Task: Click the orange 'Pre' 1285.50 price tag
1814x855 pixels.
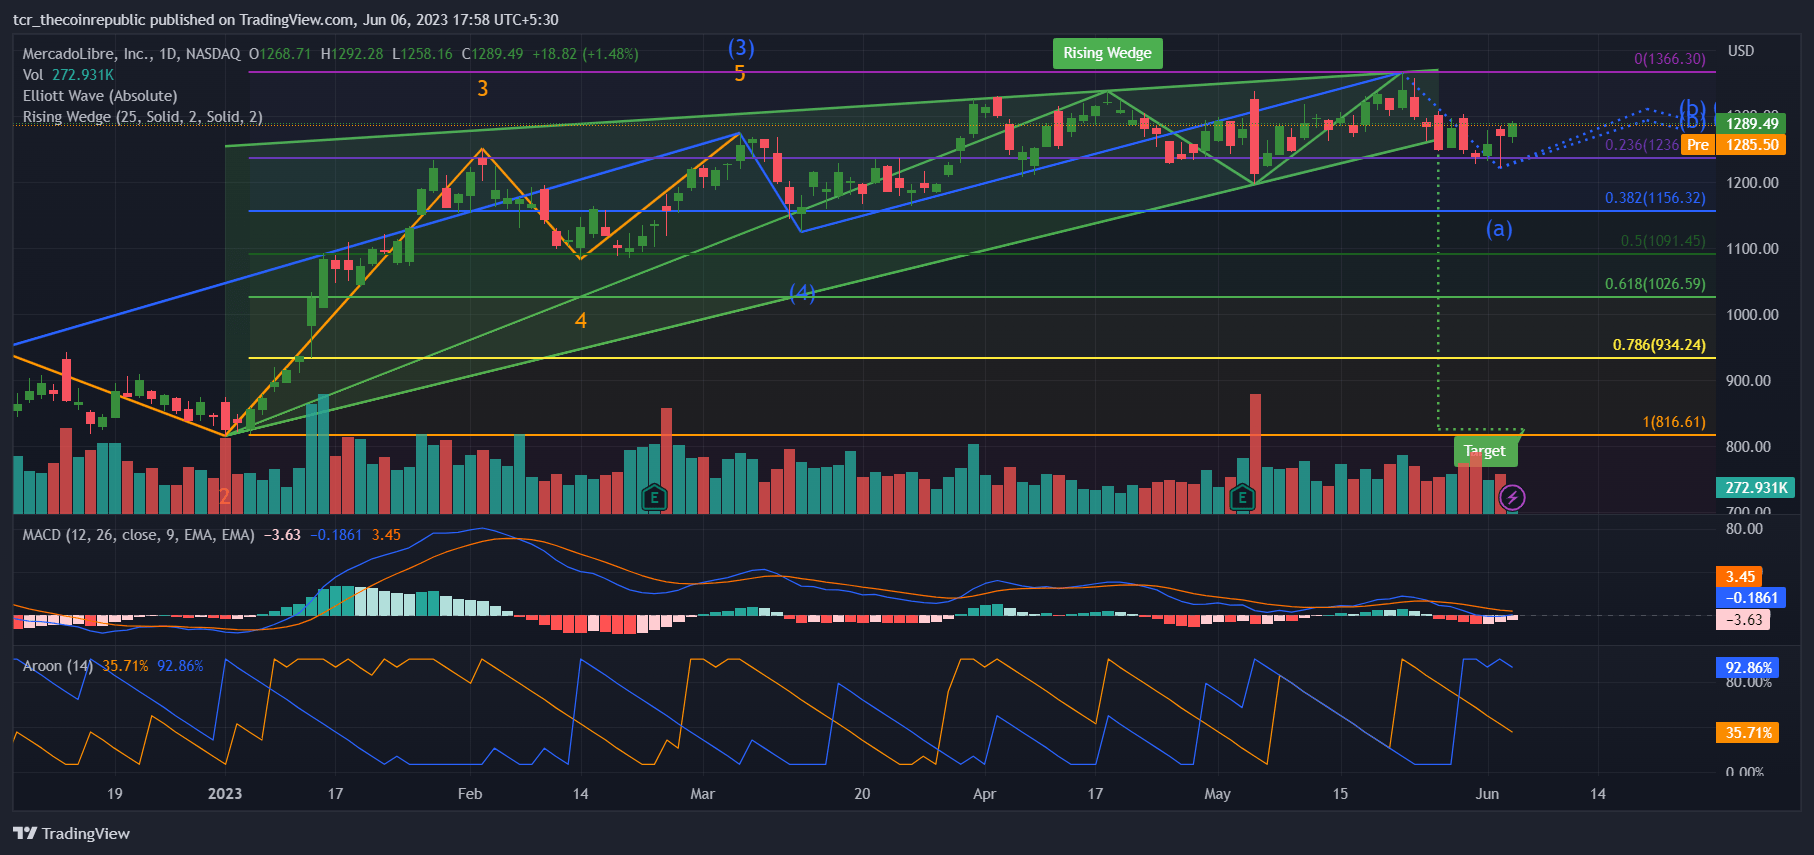Action: [1733, 145]
